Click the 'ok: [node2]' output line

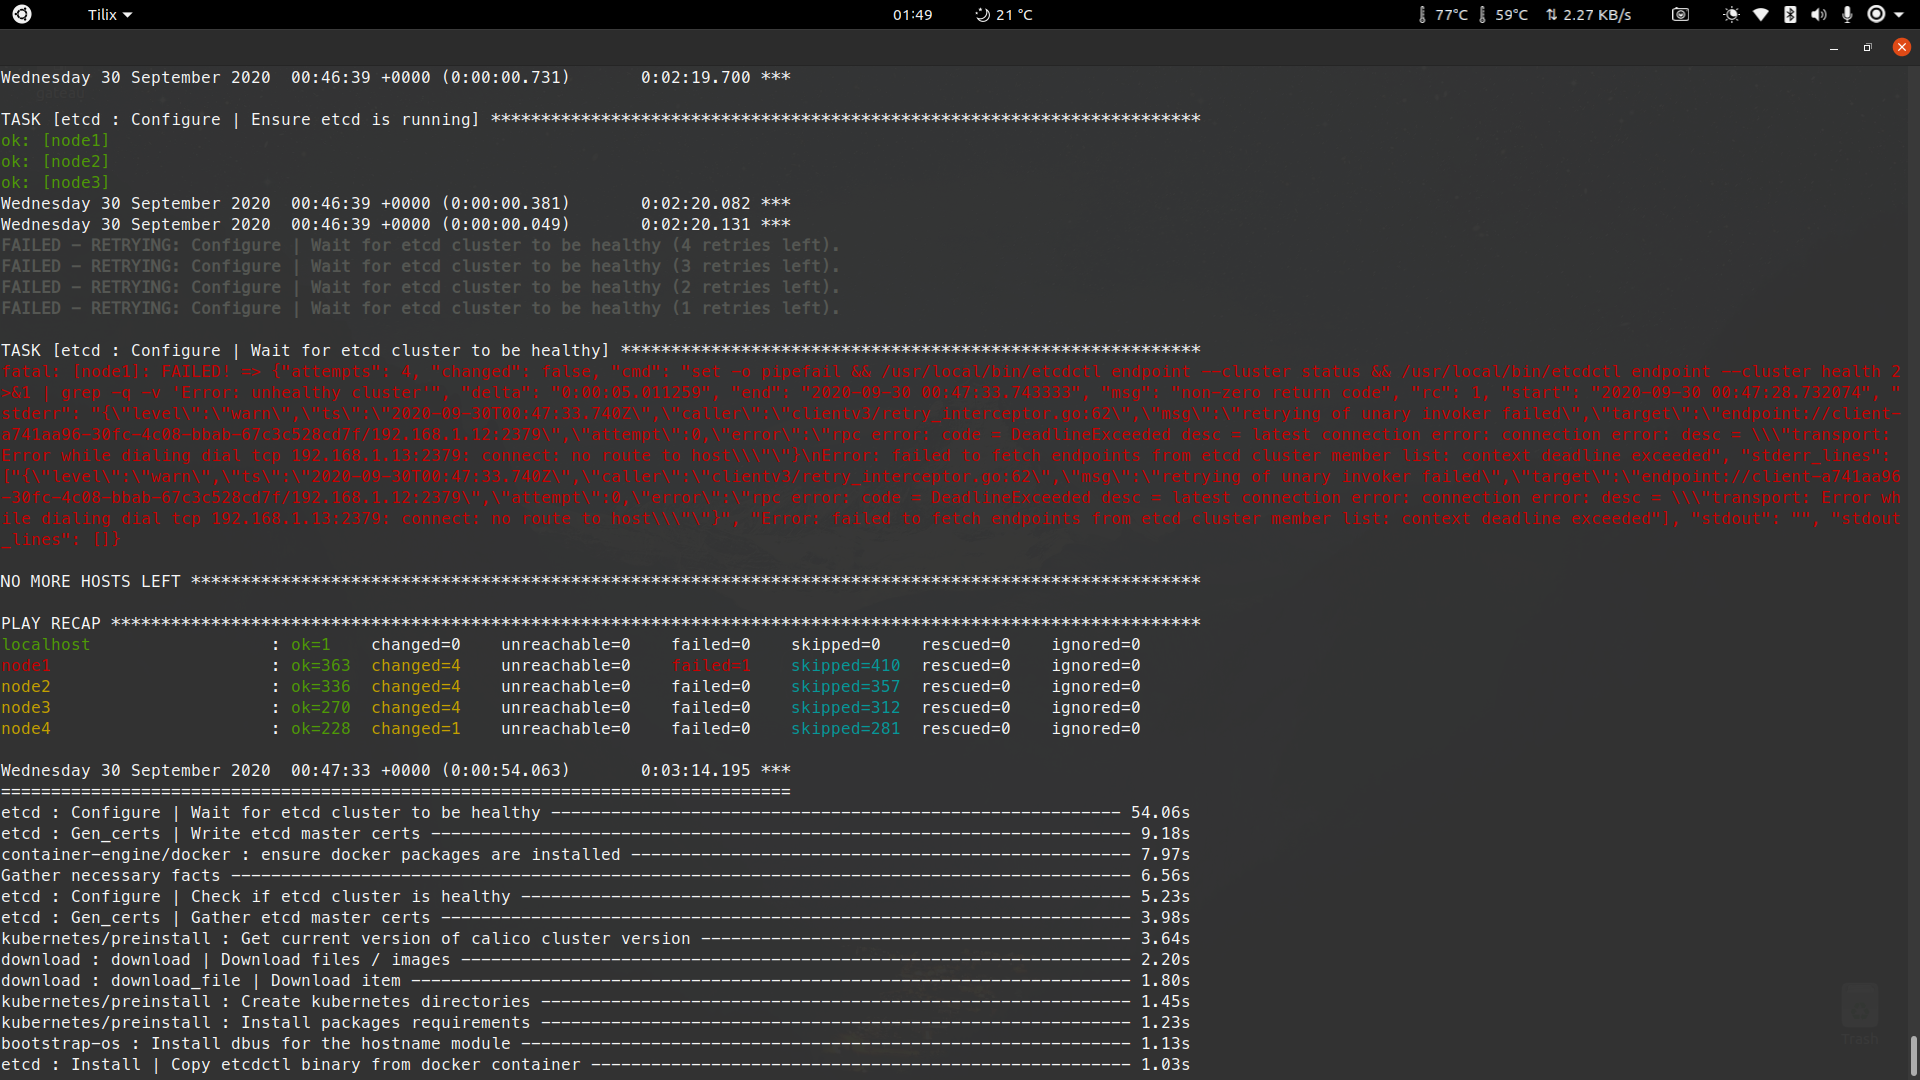click(x=55, y=161)
